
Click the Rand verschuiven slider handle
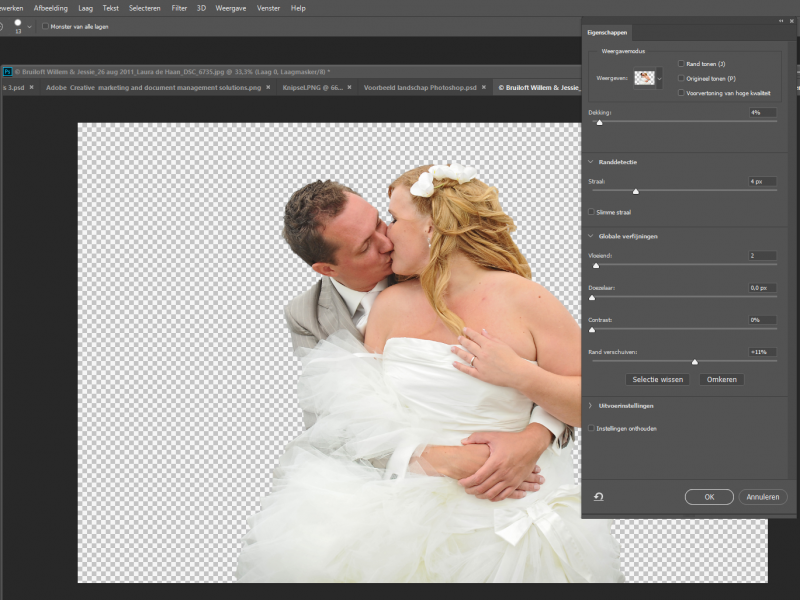click(695, 362)
